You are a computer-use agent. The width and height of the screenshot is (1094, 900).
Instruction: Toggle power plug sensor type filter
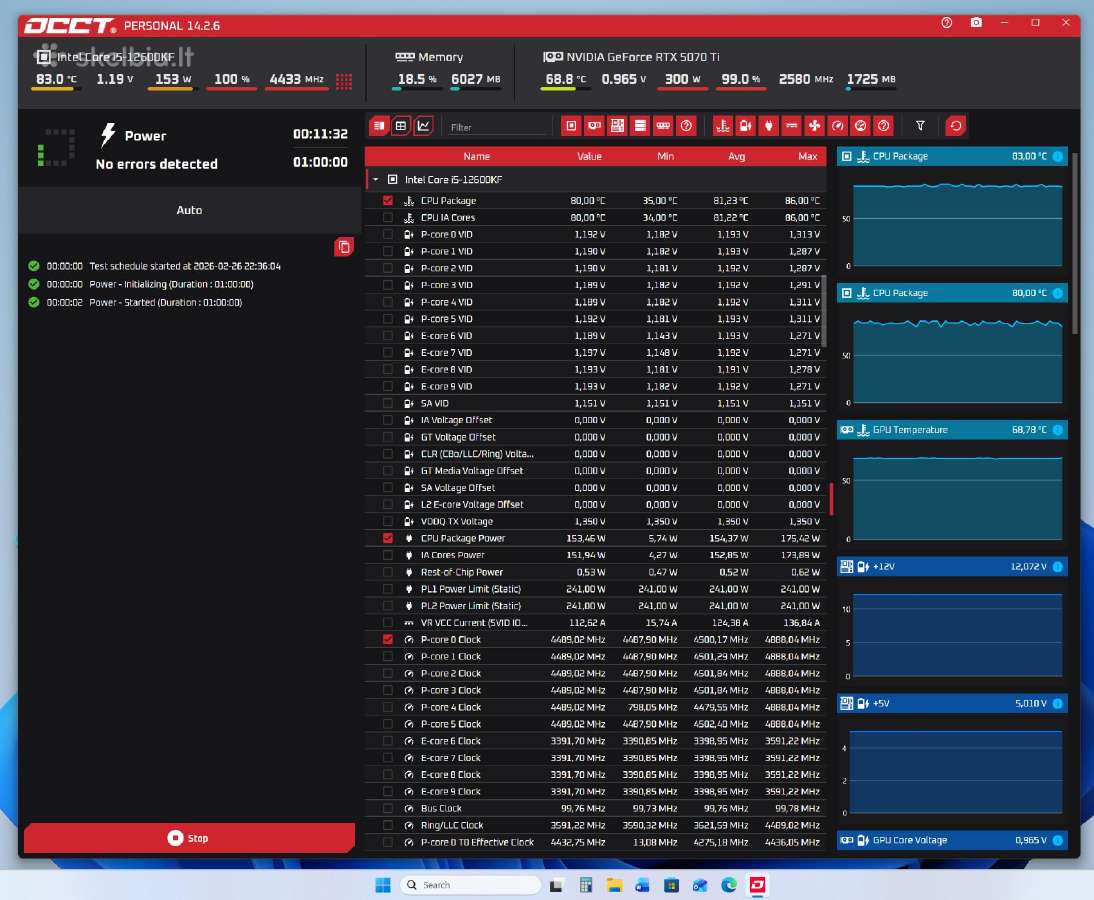(x=769, y=126)
